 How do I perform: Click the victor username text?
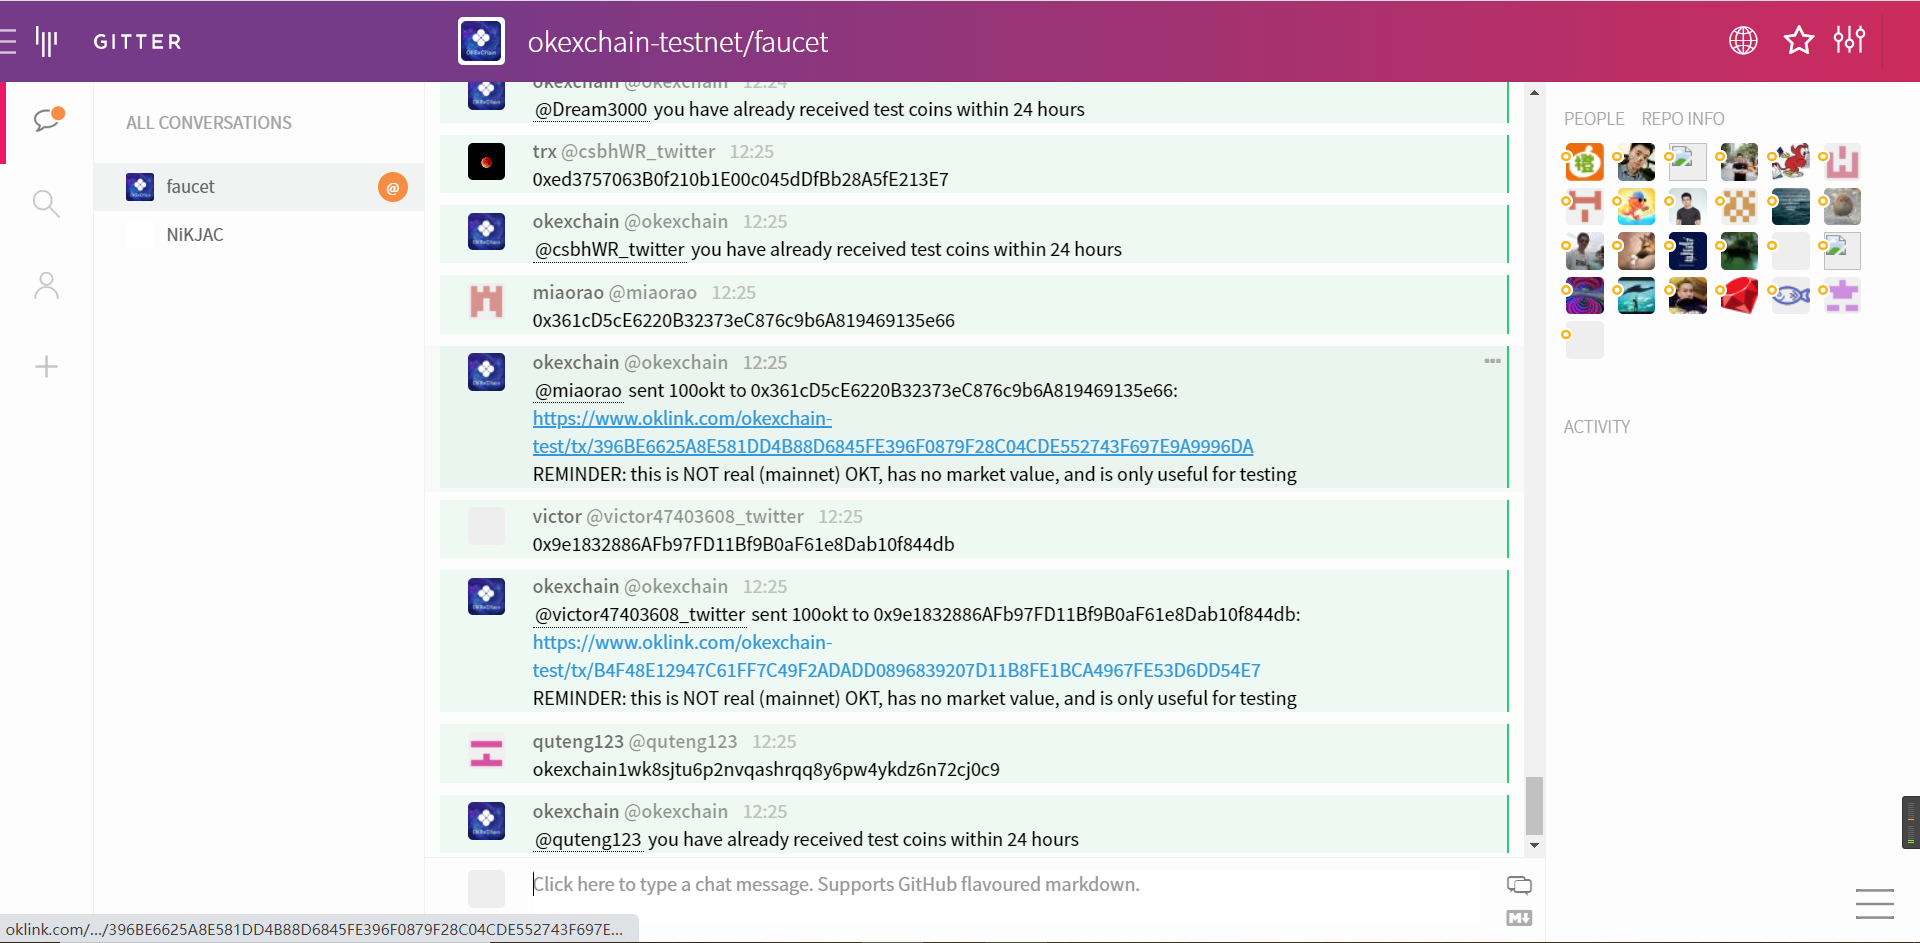(x=557, y=516)
